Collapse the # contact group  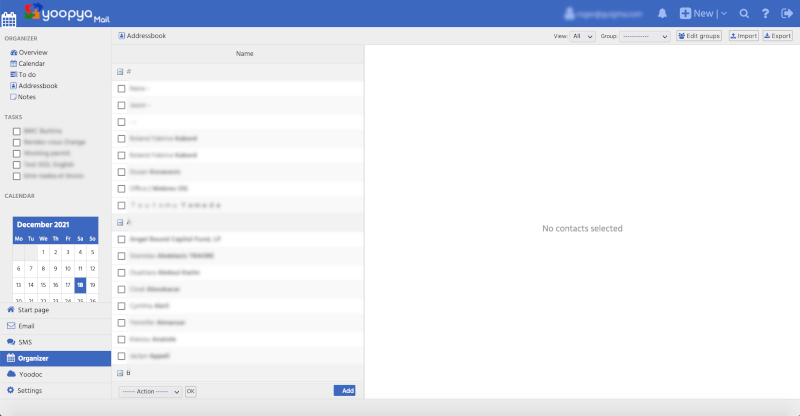pyautogui.click(x=121, y=72)
